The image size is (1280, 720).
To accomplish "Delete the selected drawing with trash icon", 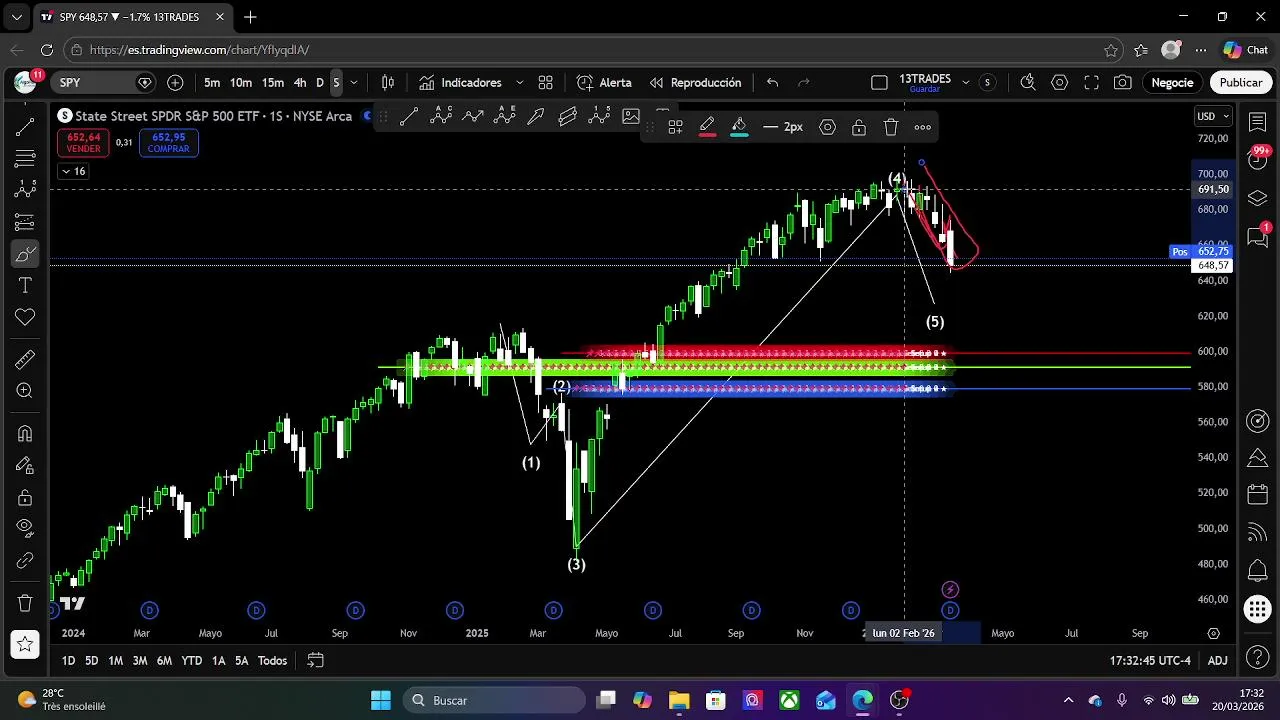I will pos(891,127).
